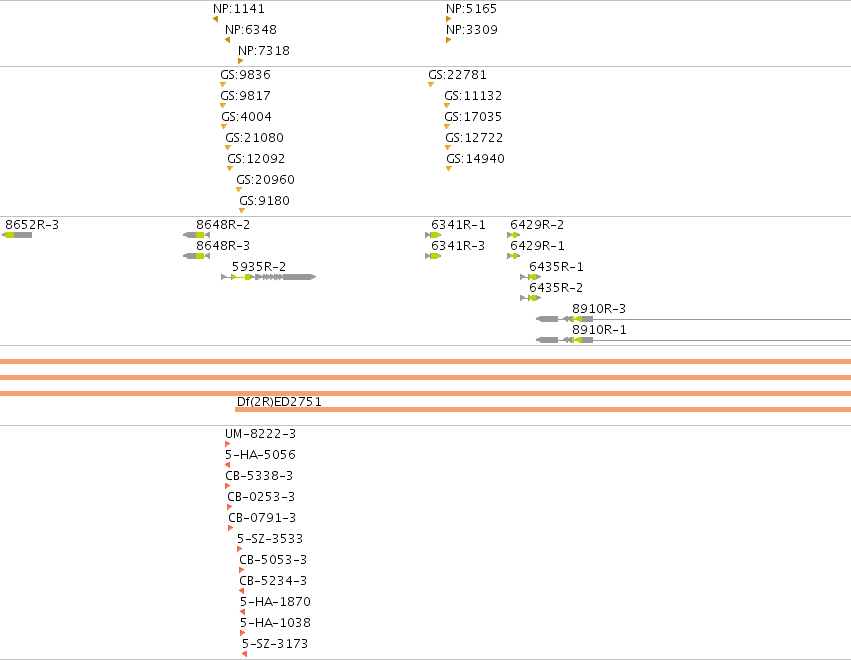Screen dimensions: 851x660
Task: Click the 6435R-2 gene glyph
Action: (x=531, y=298)
